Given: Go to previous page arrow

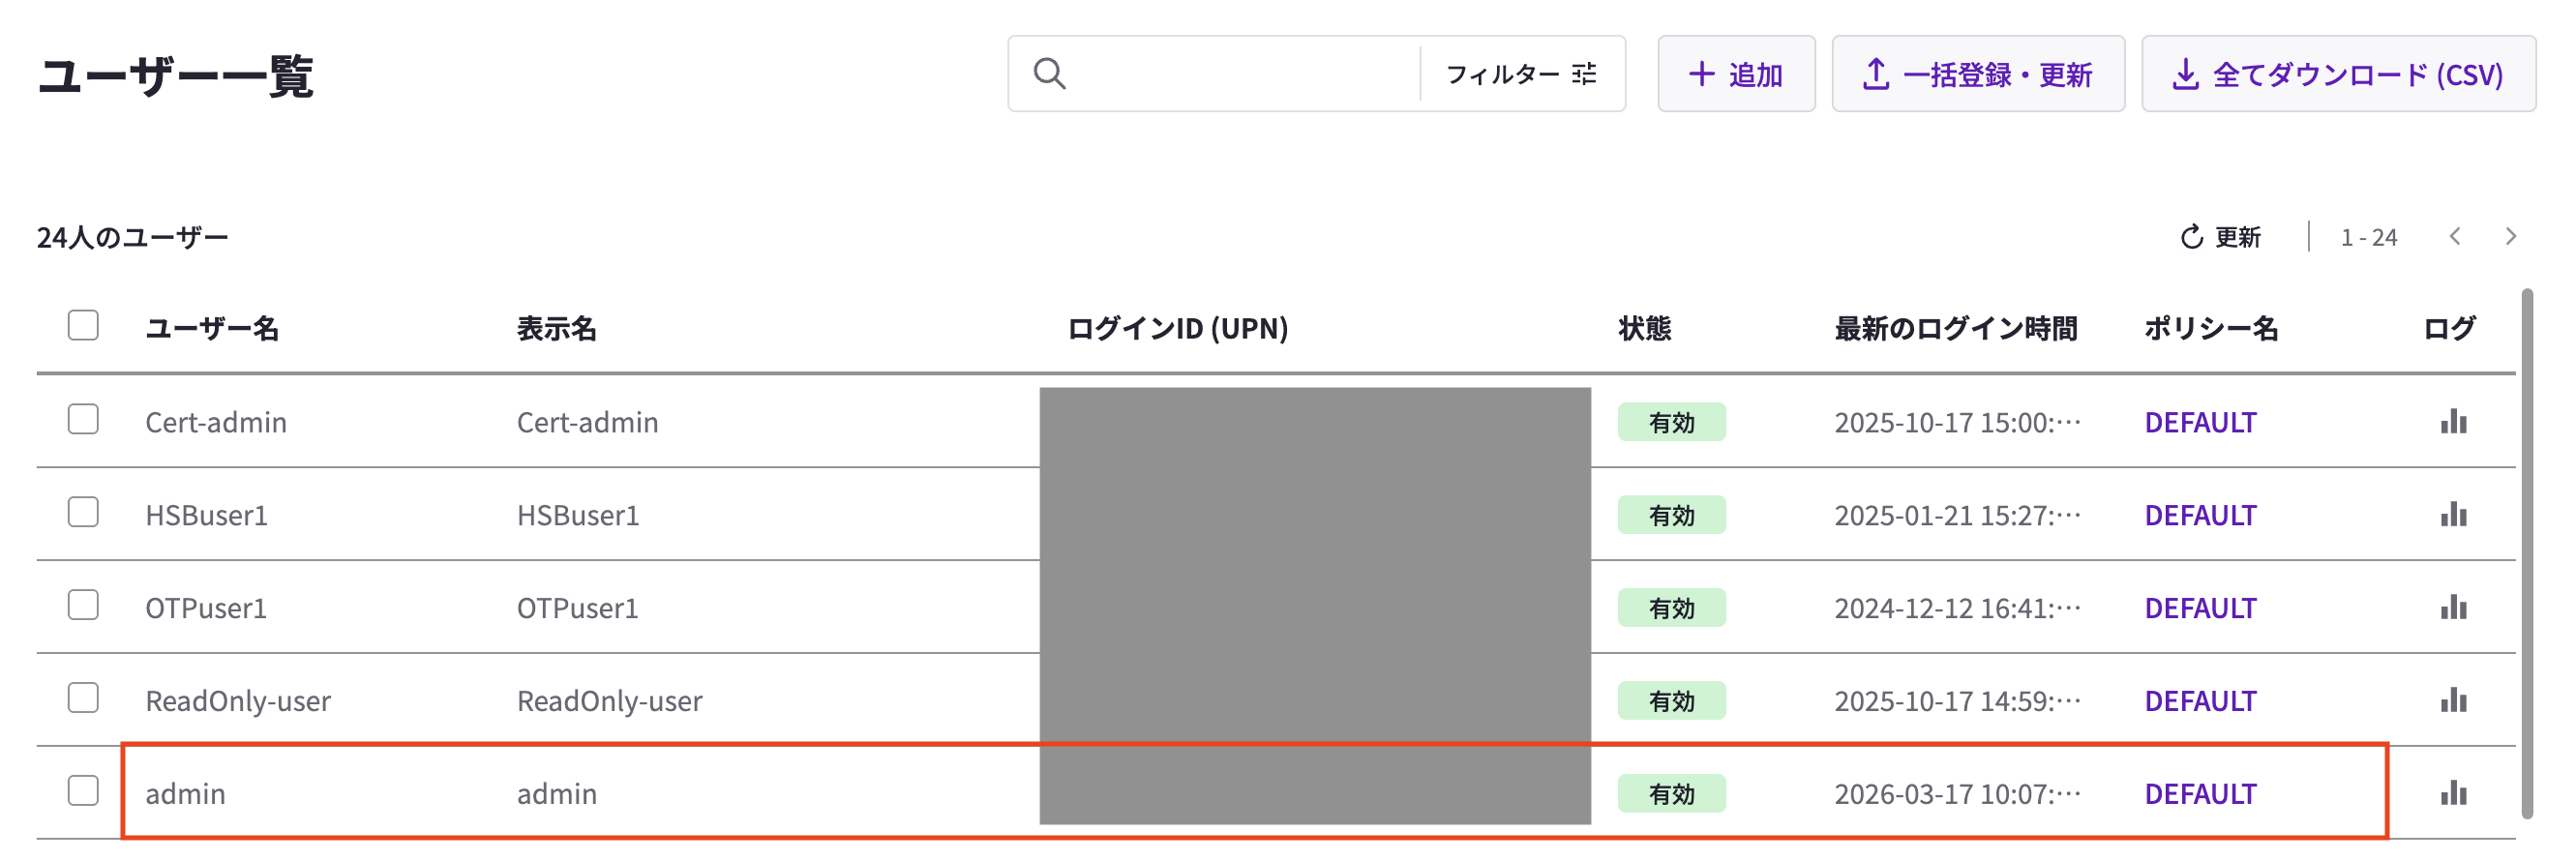Looking at the screenshot, I should point(2455,237).
